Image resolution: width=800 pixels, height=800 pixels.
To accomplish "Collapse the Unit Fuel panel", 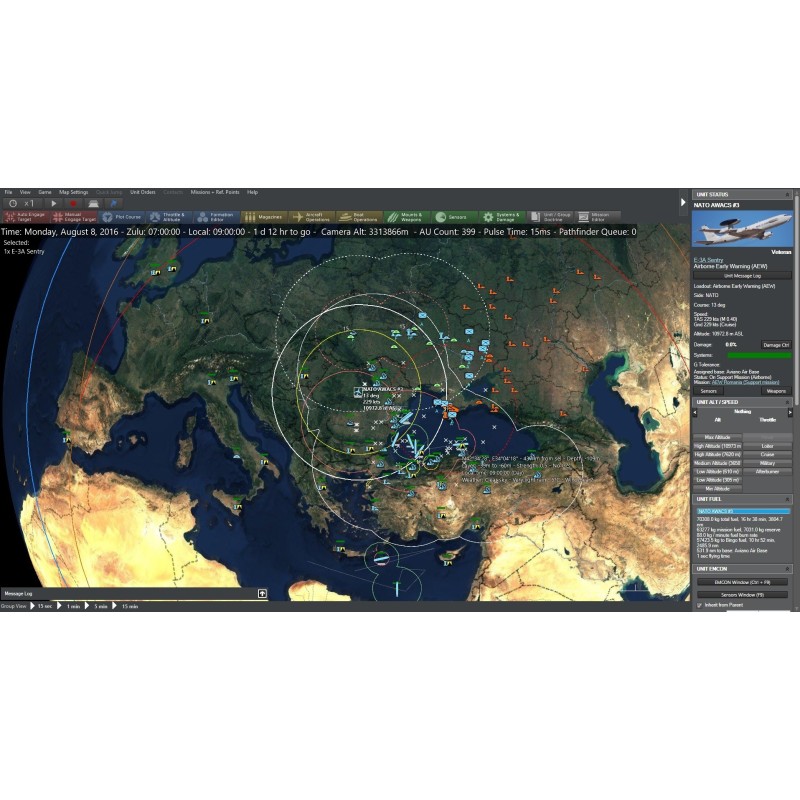I will (789, 499).
